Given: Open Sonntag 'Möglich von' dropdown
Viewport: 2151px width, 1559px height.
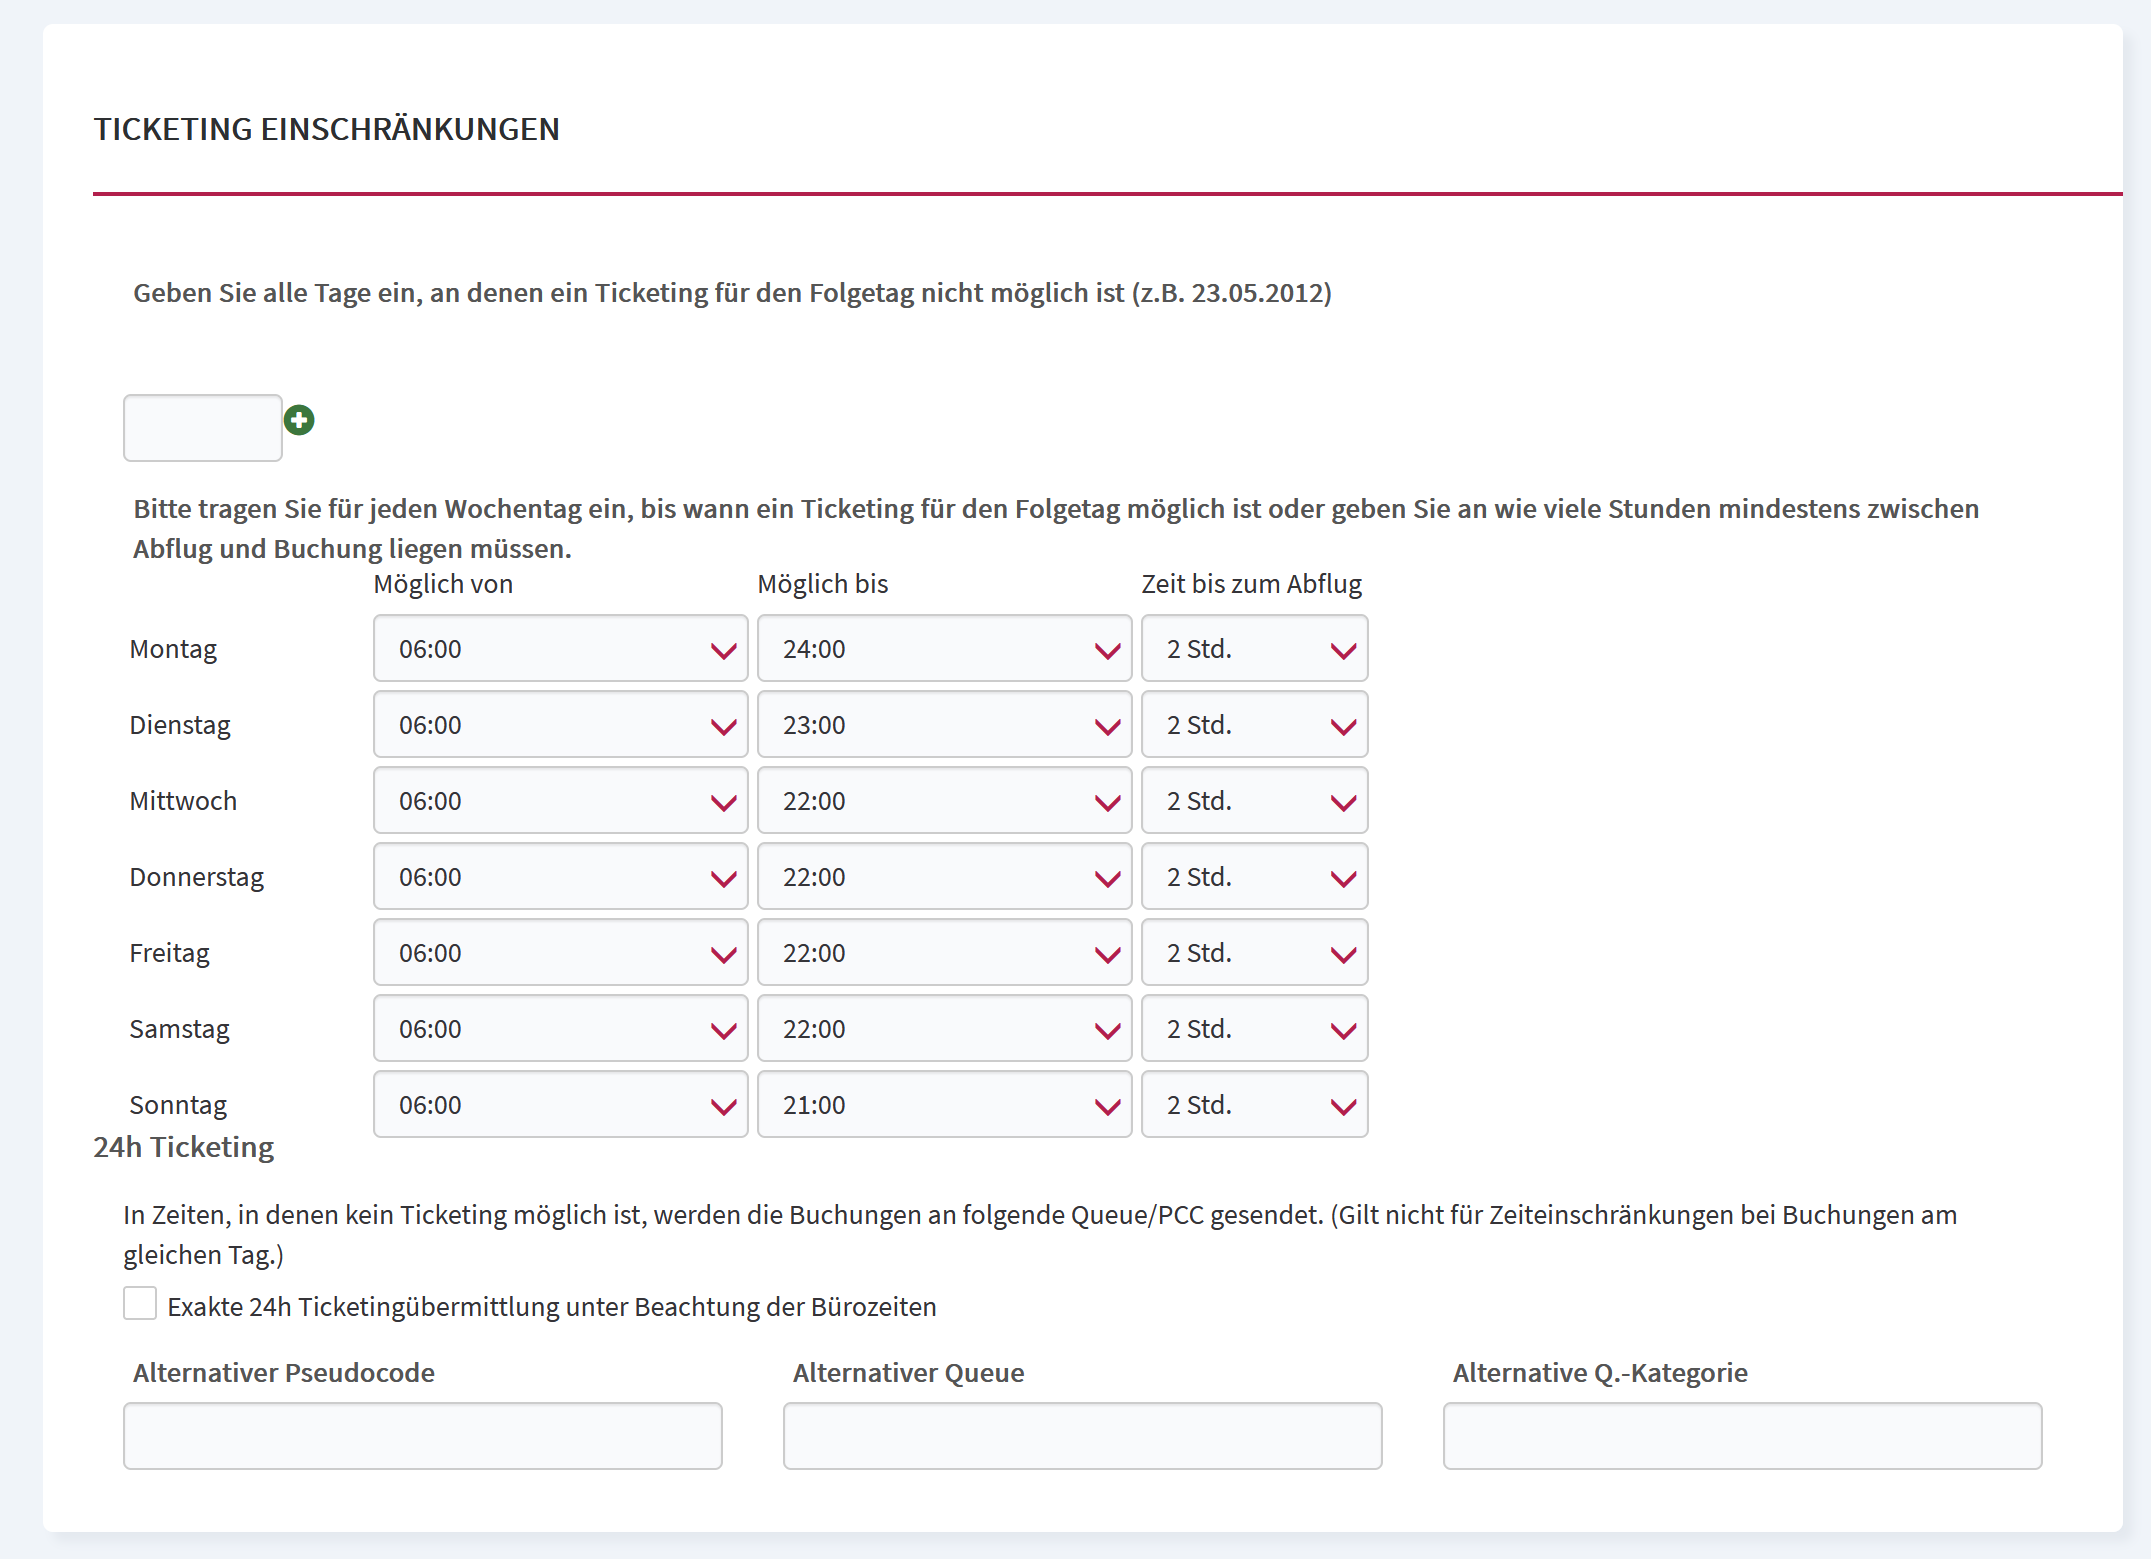Looking at the screenshot, I should coord(561,1105).
